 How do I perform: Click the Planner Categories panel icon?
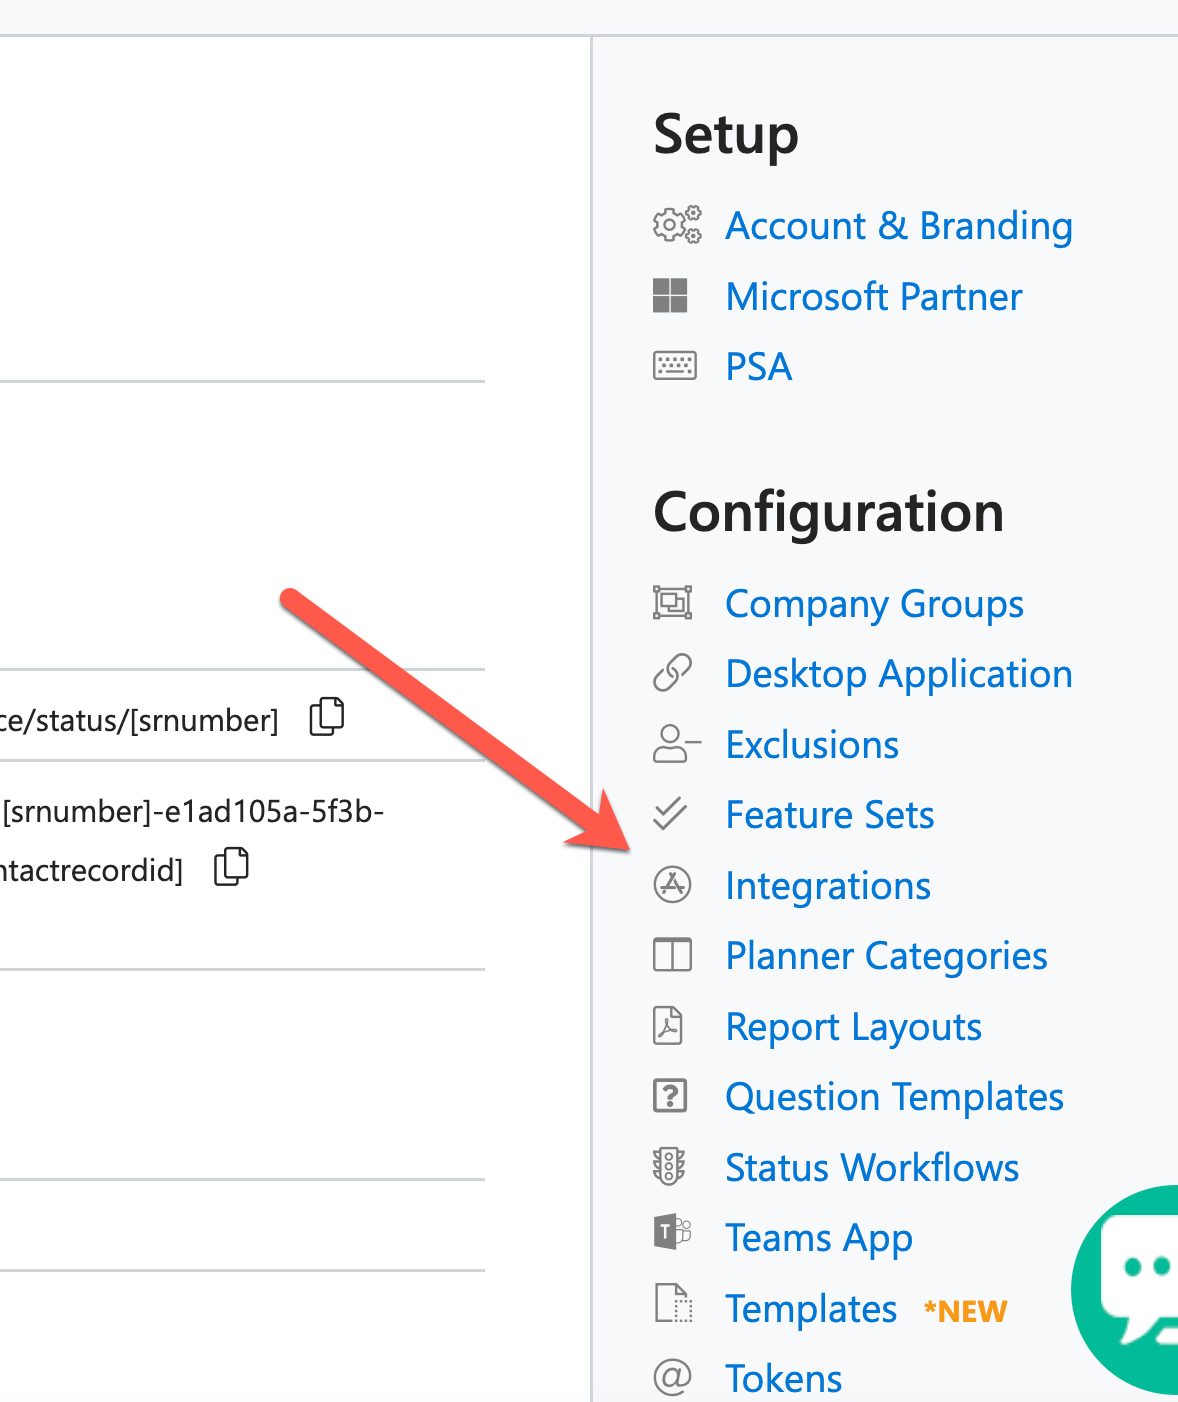pyautogui.click(x=672, y=955)
